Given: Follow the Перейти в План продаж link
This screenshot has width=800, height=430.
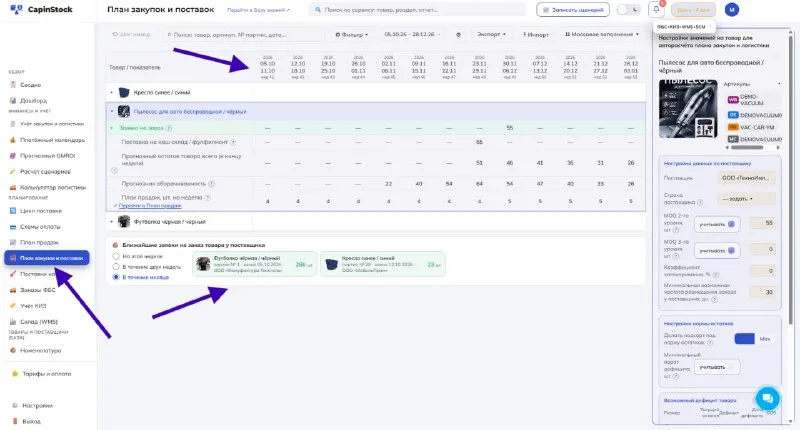Looking at the screenshot, I should click(150, 206).
